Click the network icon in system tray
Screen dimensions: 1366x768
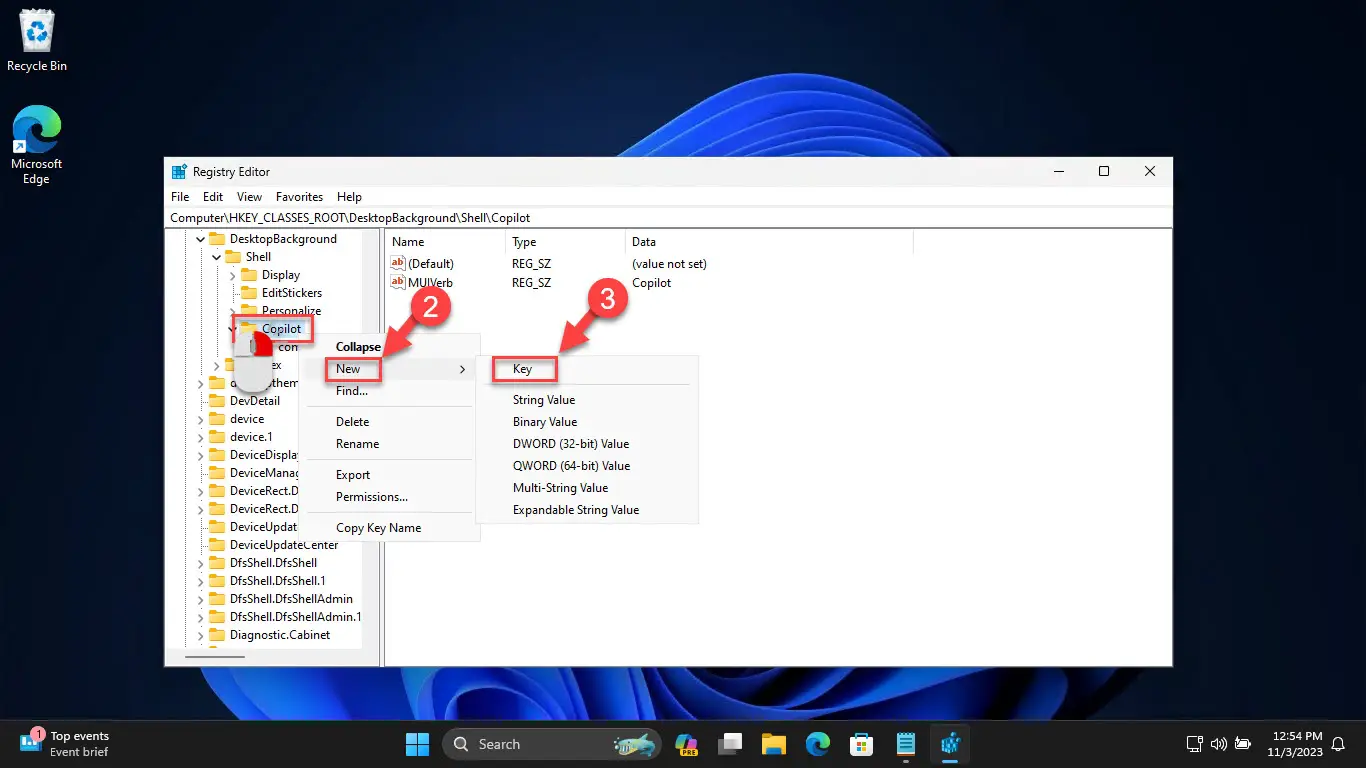coord(1194,744)
